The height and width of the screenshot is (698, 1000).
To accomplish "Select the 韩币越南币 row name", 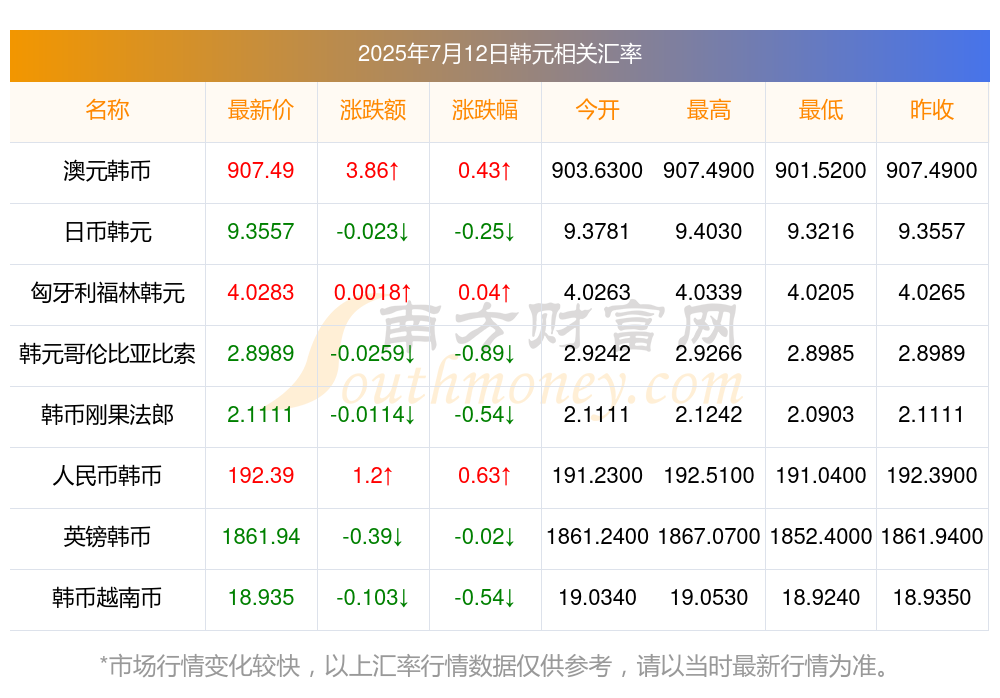I will 107,598.
